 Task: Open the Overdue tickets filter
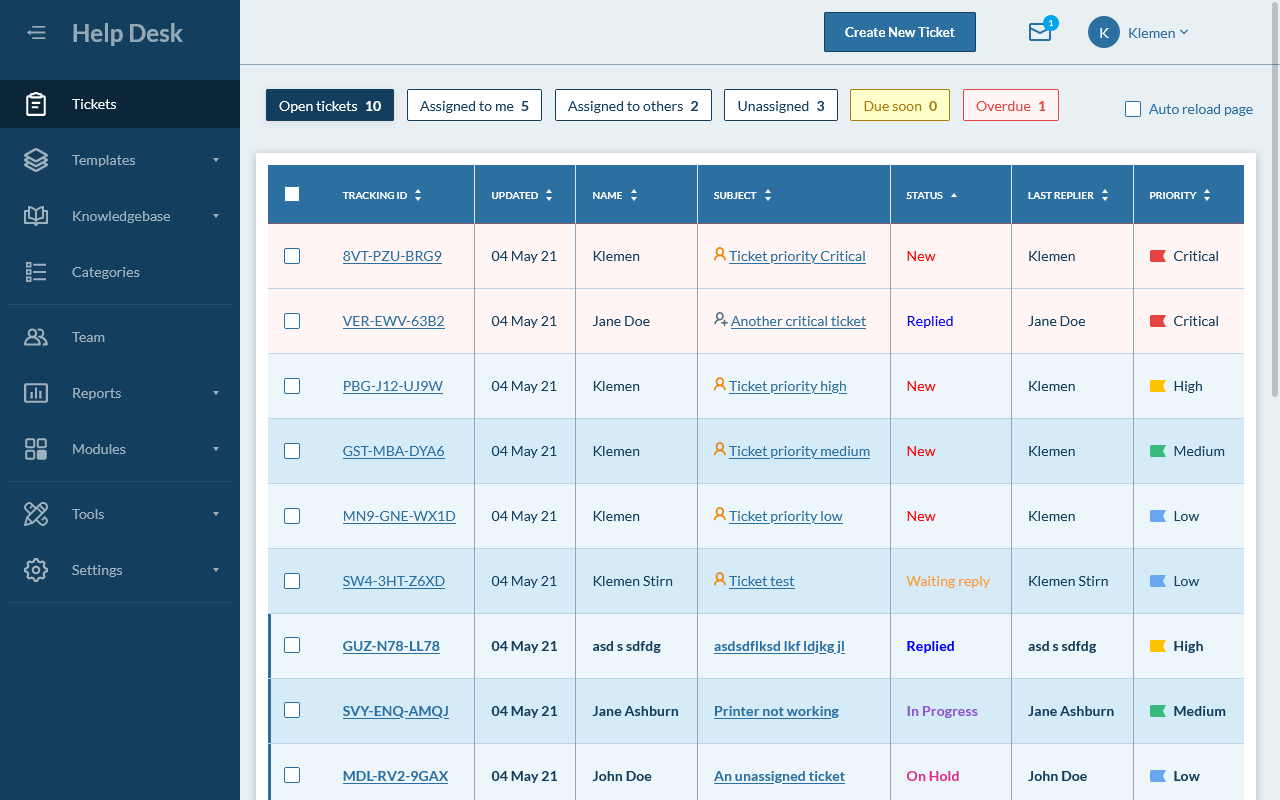1010,105
